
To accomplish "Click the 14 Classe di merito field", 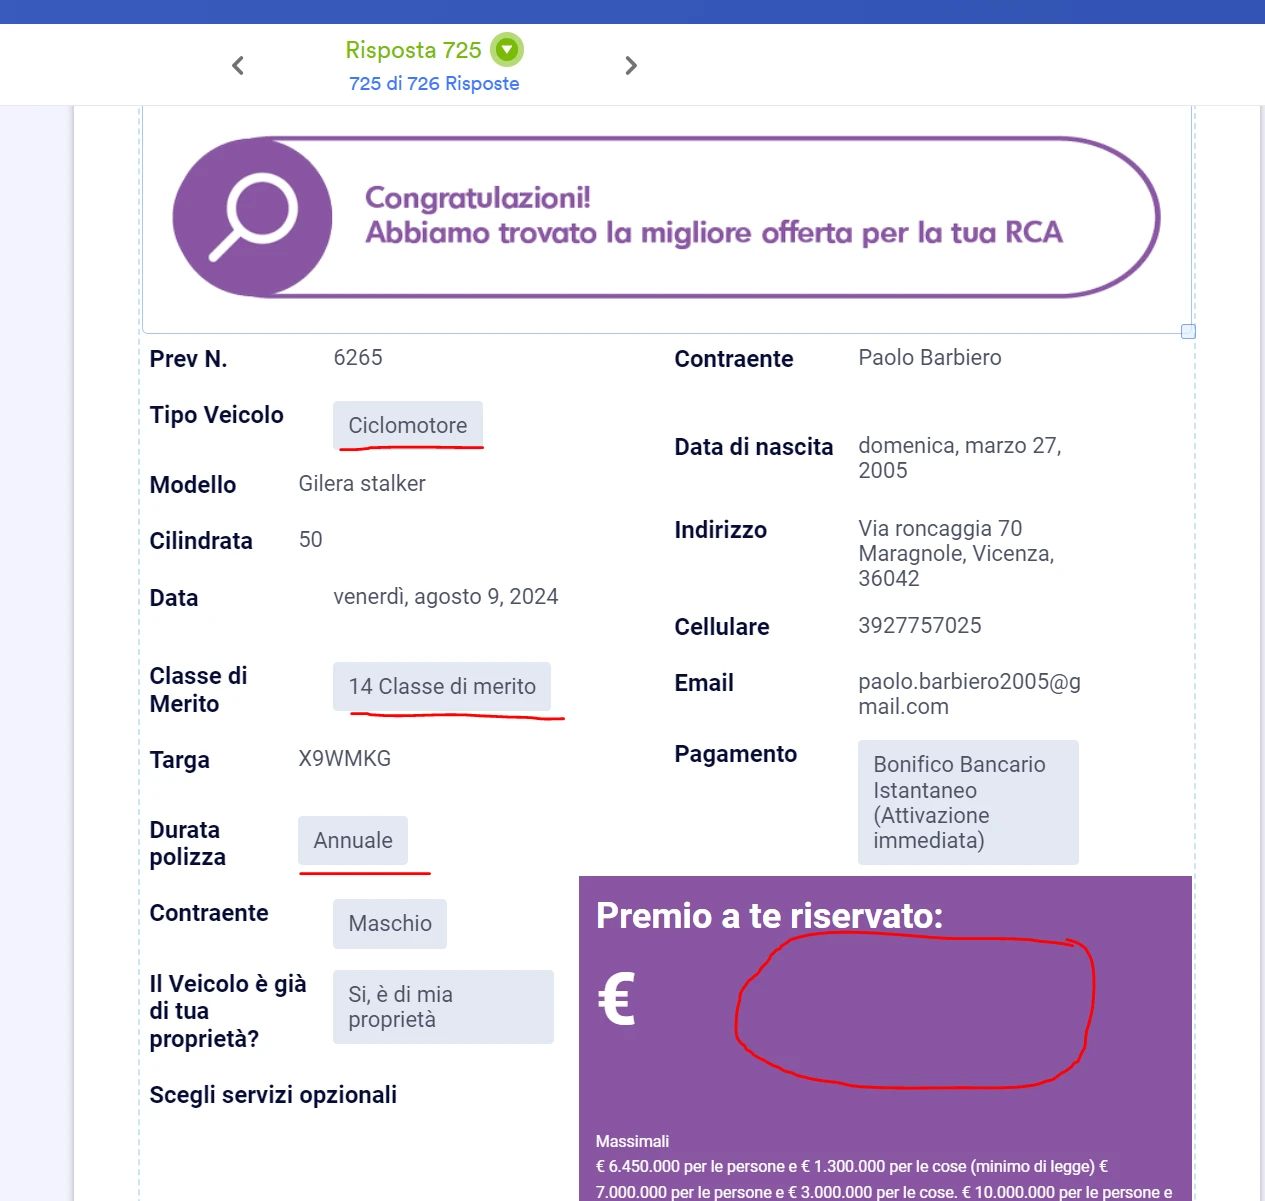I will (x=442, y=687).
